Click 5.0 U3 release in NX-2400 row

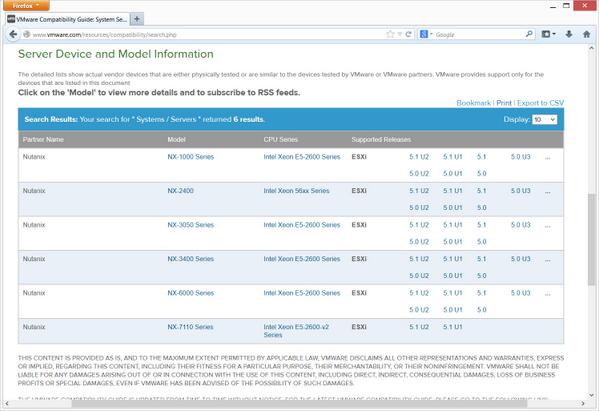click(x=520, y=191)
